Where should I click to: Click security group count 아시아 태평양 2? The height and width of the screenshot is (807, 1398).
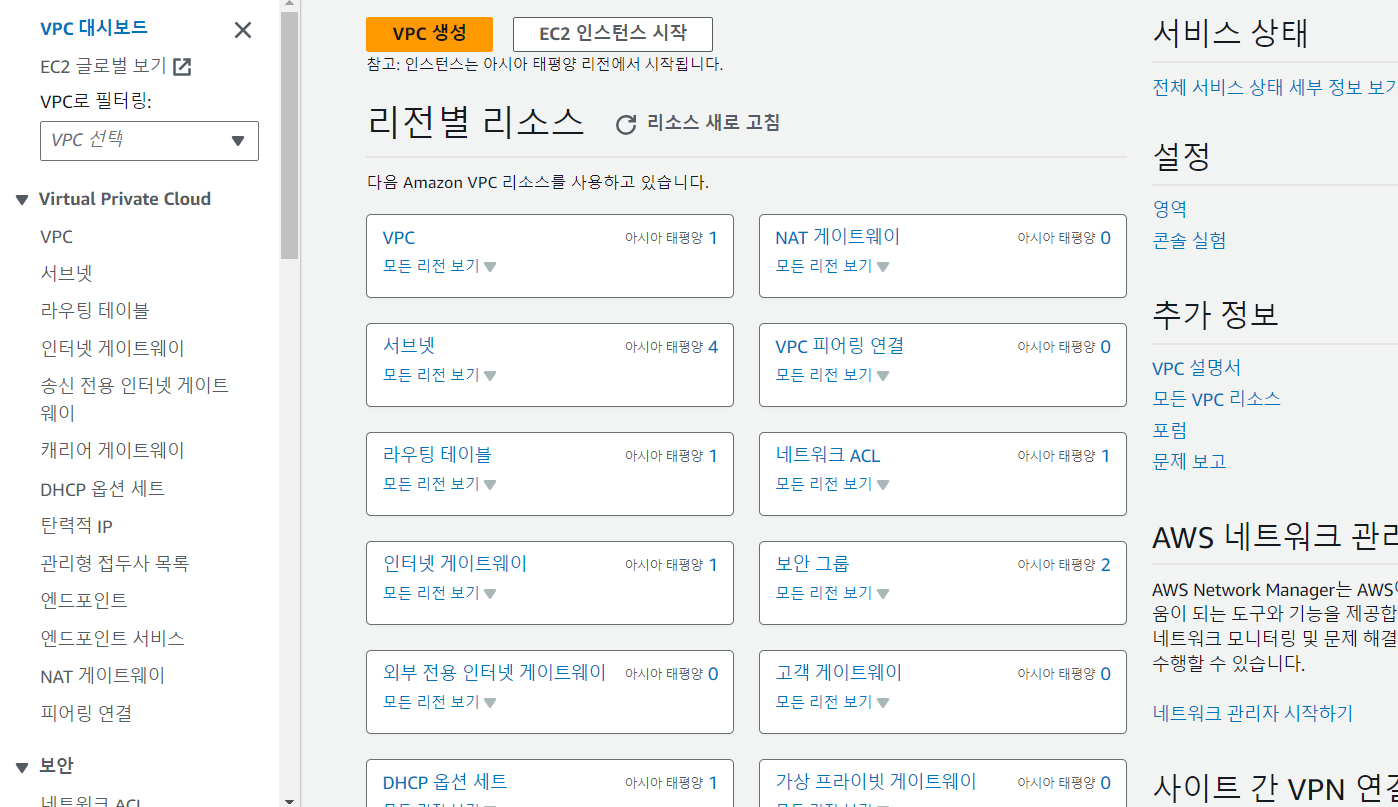point(1064,565)
